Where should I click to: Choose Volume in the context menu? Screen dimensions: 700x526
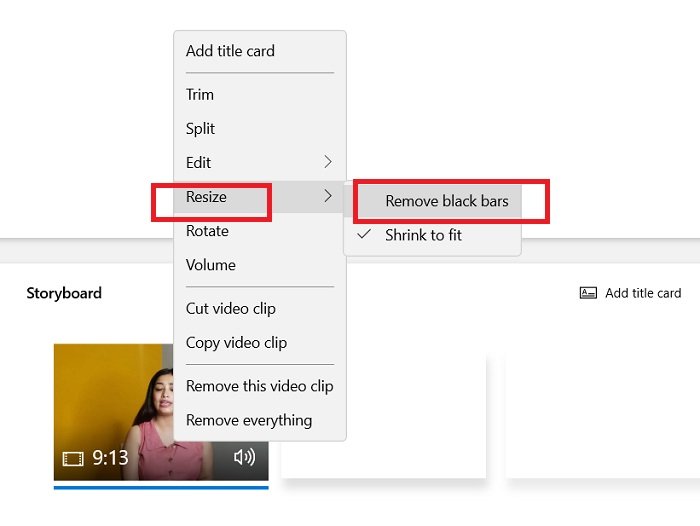click(x=259, y=265)
